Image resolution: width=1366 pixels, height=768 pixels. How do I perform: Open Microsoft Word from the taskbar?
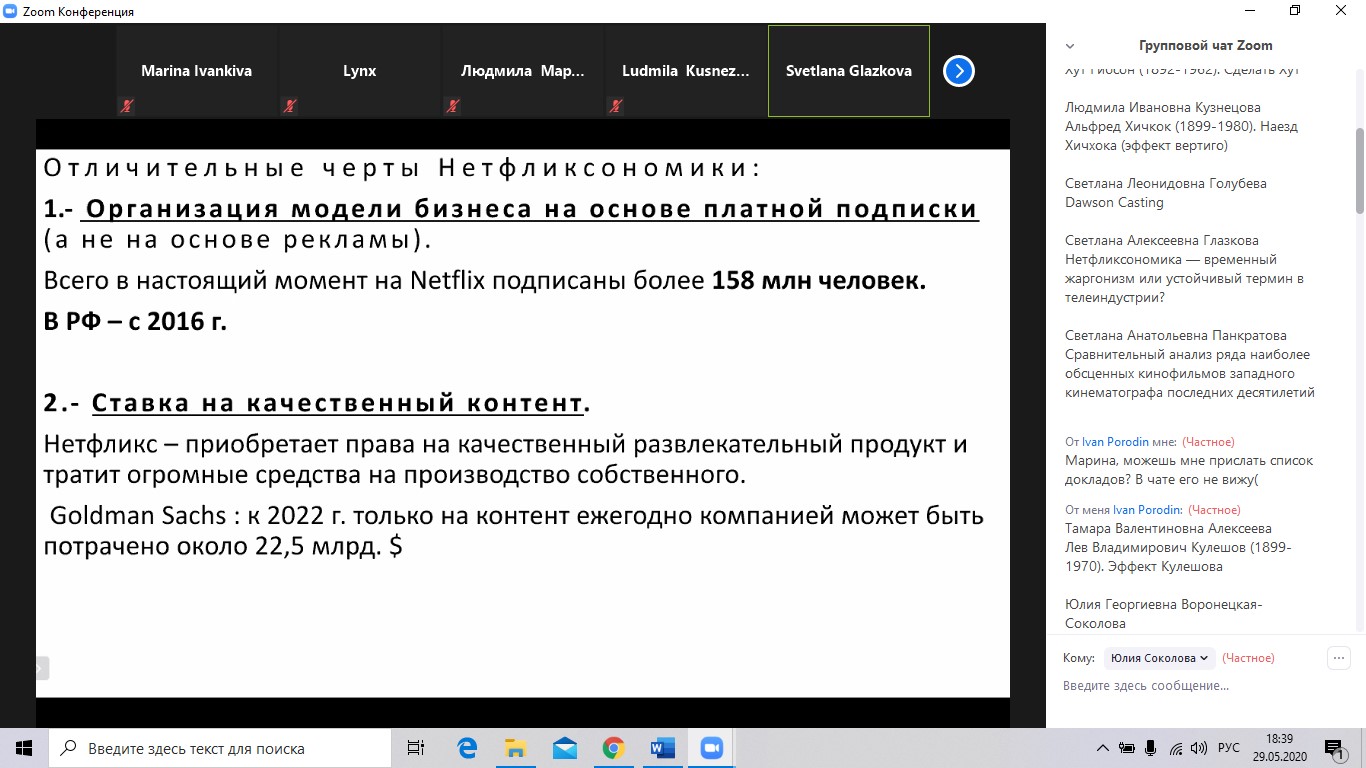pos(662,748)
